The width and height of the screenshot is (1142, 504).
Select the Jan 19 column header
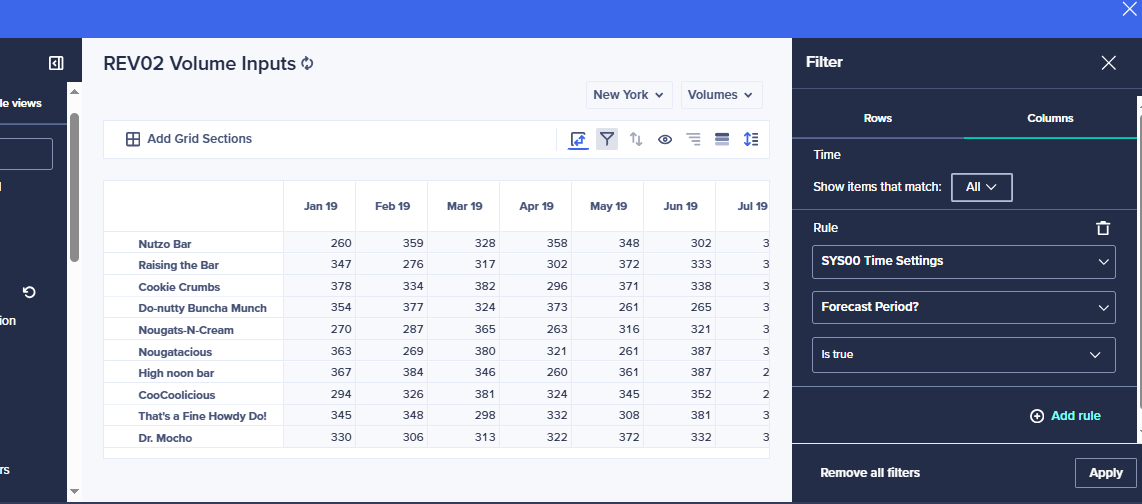click(x=320, y=206)
